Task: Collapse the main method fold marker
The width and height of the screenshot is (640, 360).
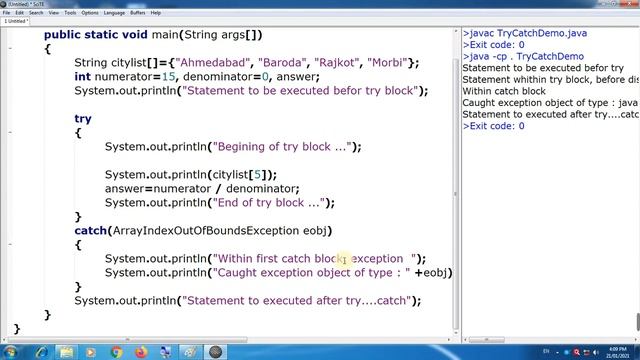Action: click(x=10, y=49)
